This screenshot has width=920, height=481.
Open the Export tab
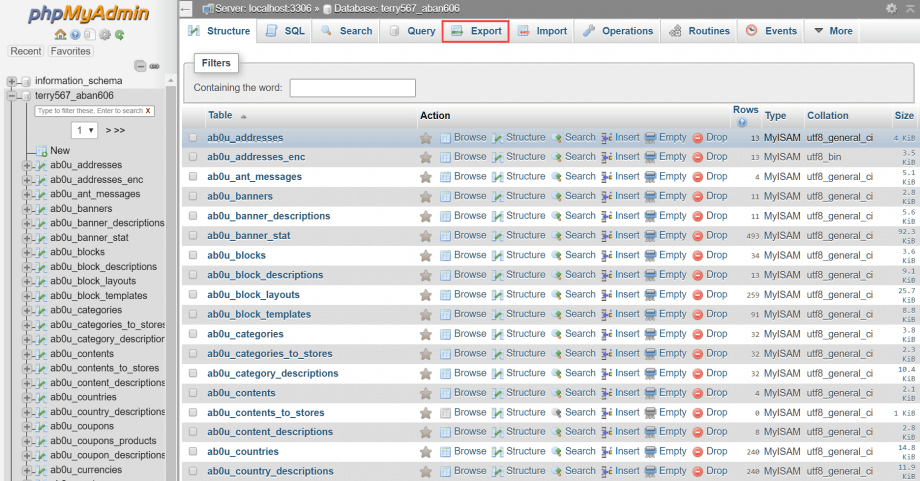pyautogui.click(x=476, y=31)
